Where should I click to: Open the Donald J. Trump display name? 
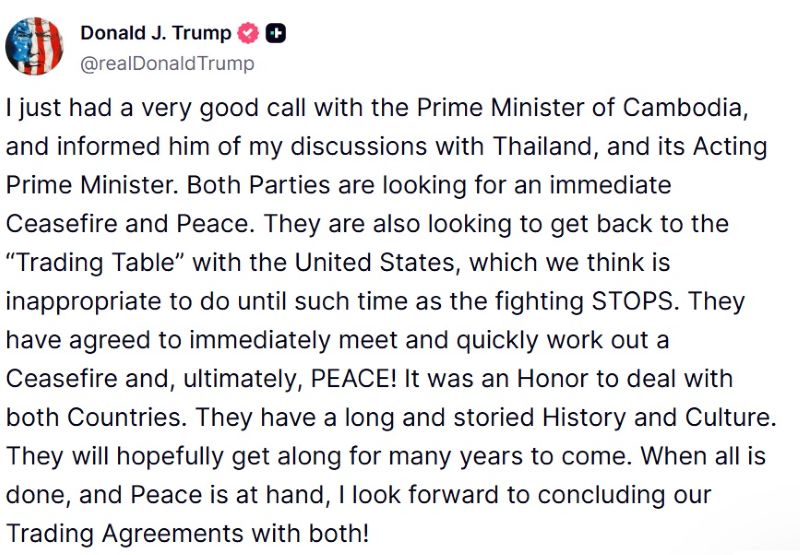click(156, 33)
